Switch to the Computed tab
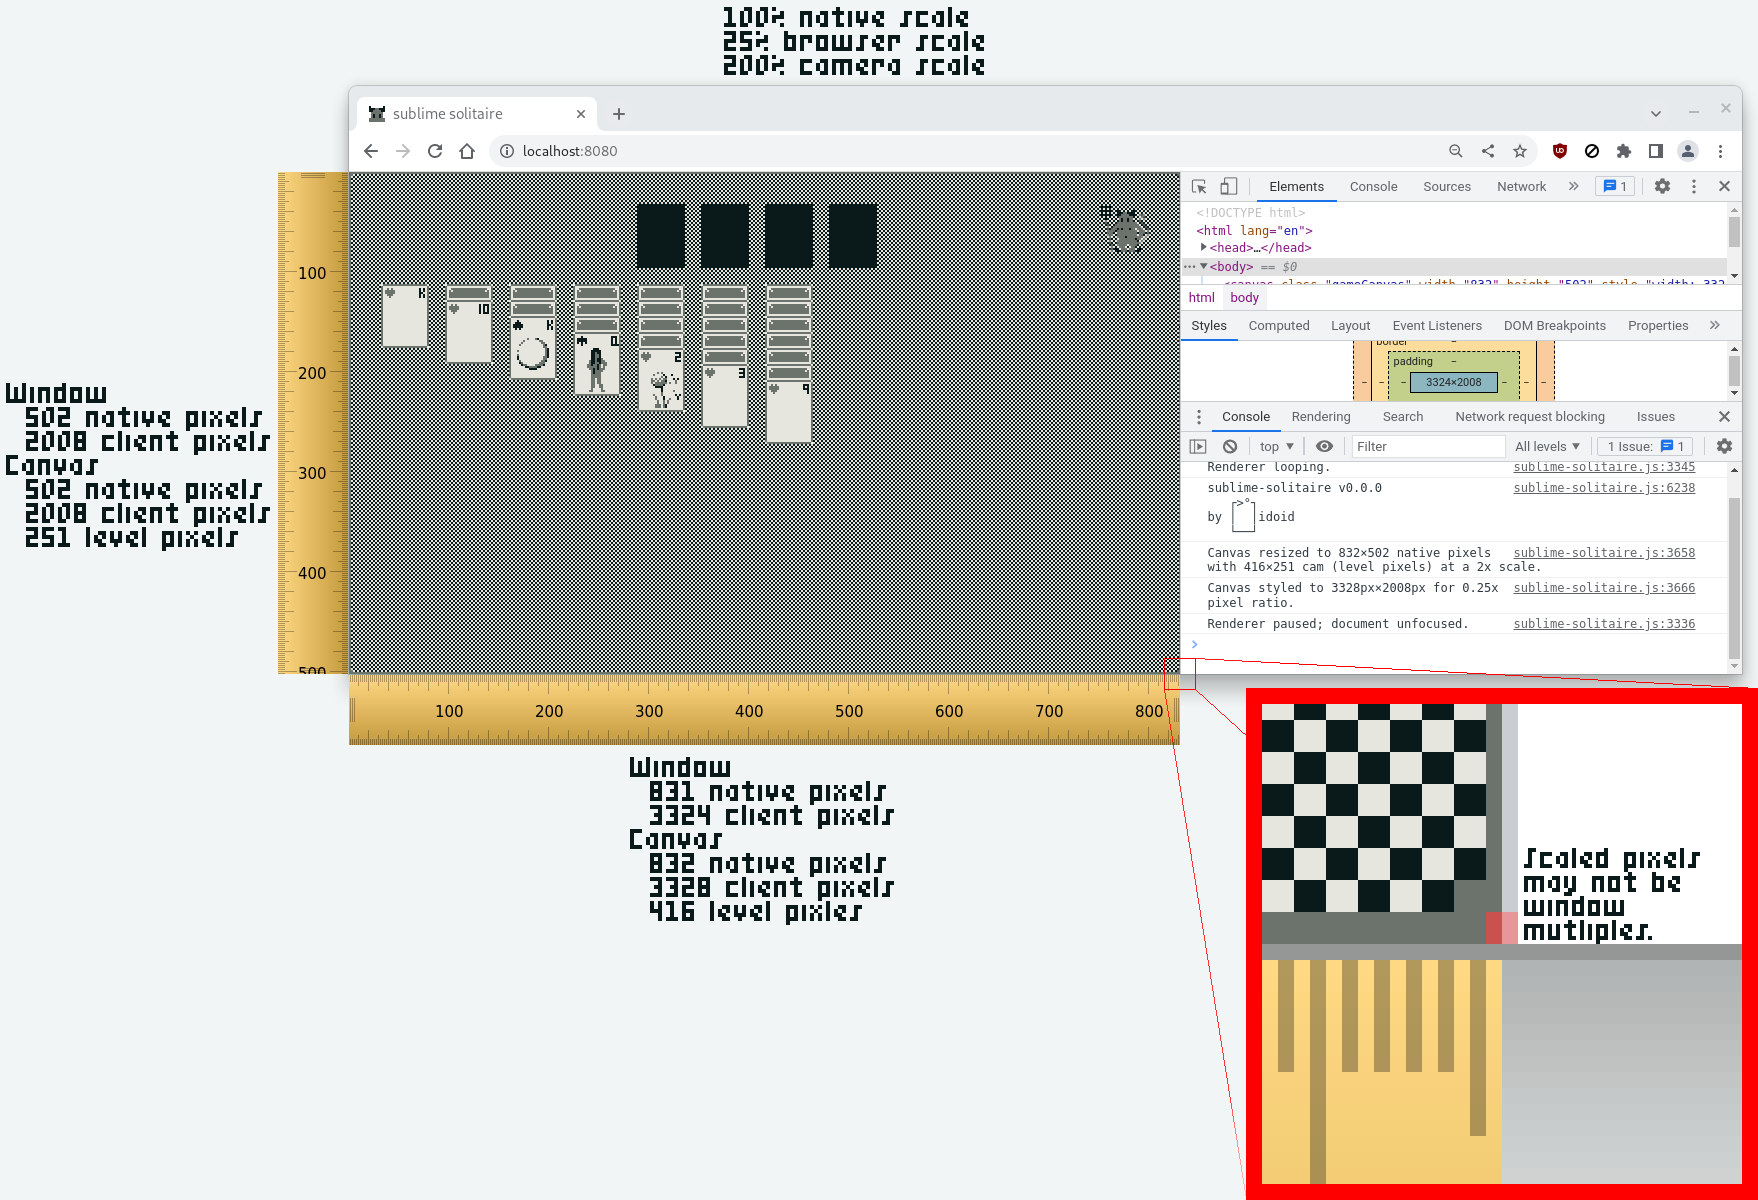This screenshot has width=1758, height=1200. pos(1278,325)
